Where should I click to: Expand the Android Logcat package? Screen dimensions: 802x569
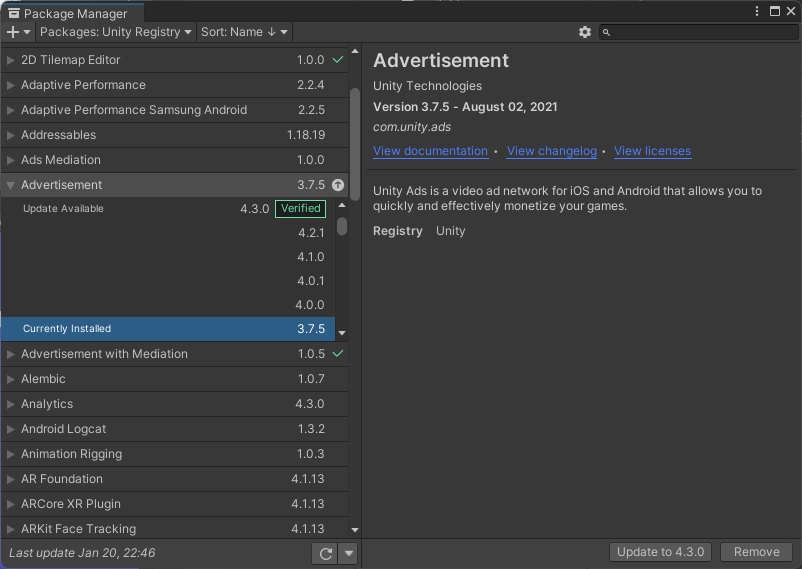pos(10,429)
